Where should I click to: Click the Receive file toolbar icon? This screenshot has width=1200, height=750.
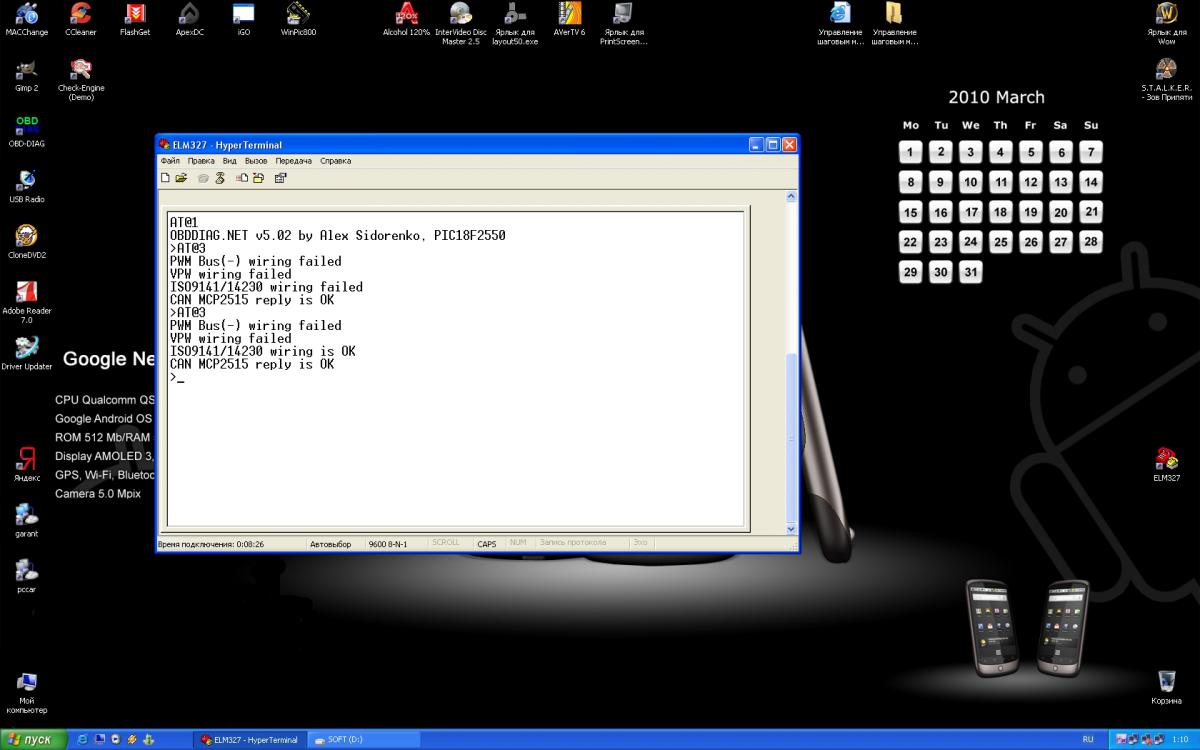point(258,178)
